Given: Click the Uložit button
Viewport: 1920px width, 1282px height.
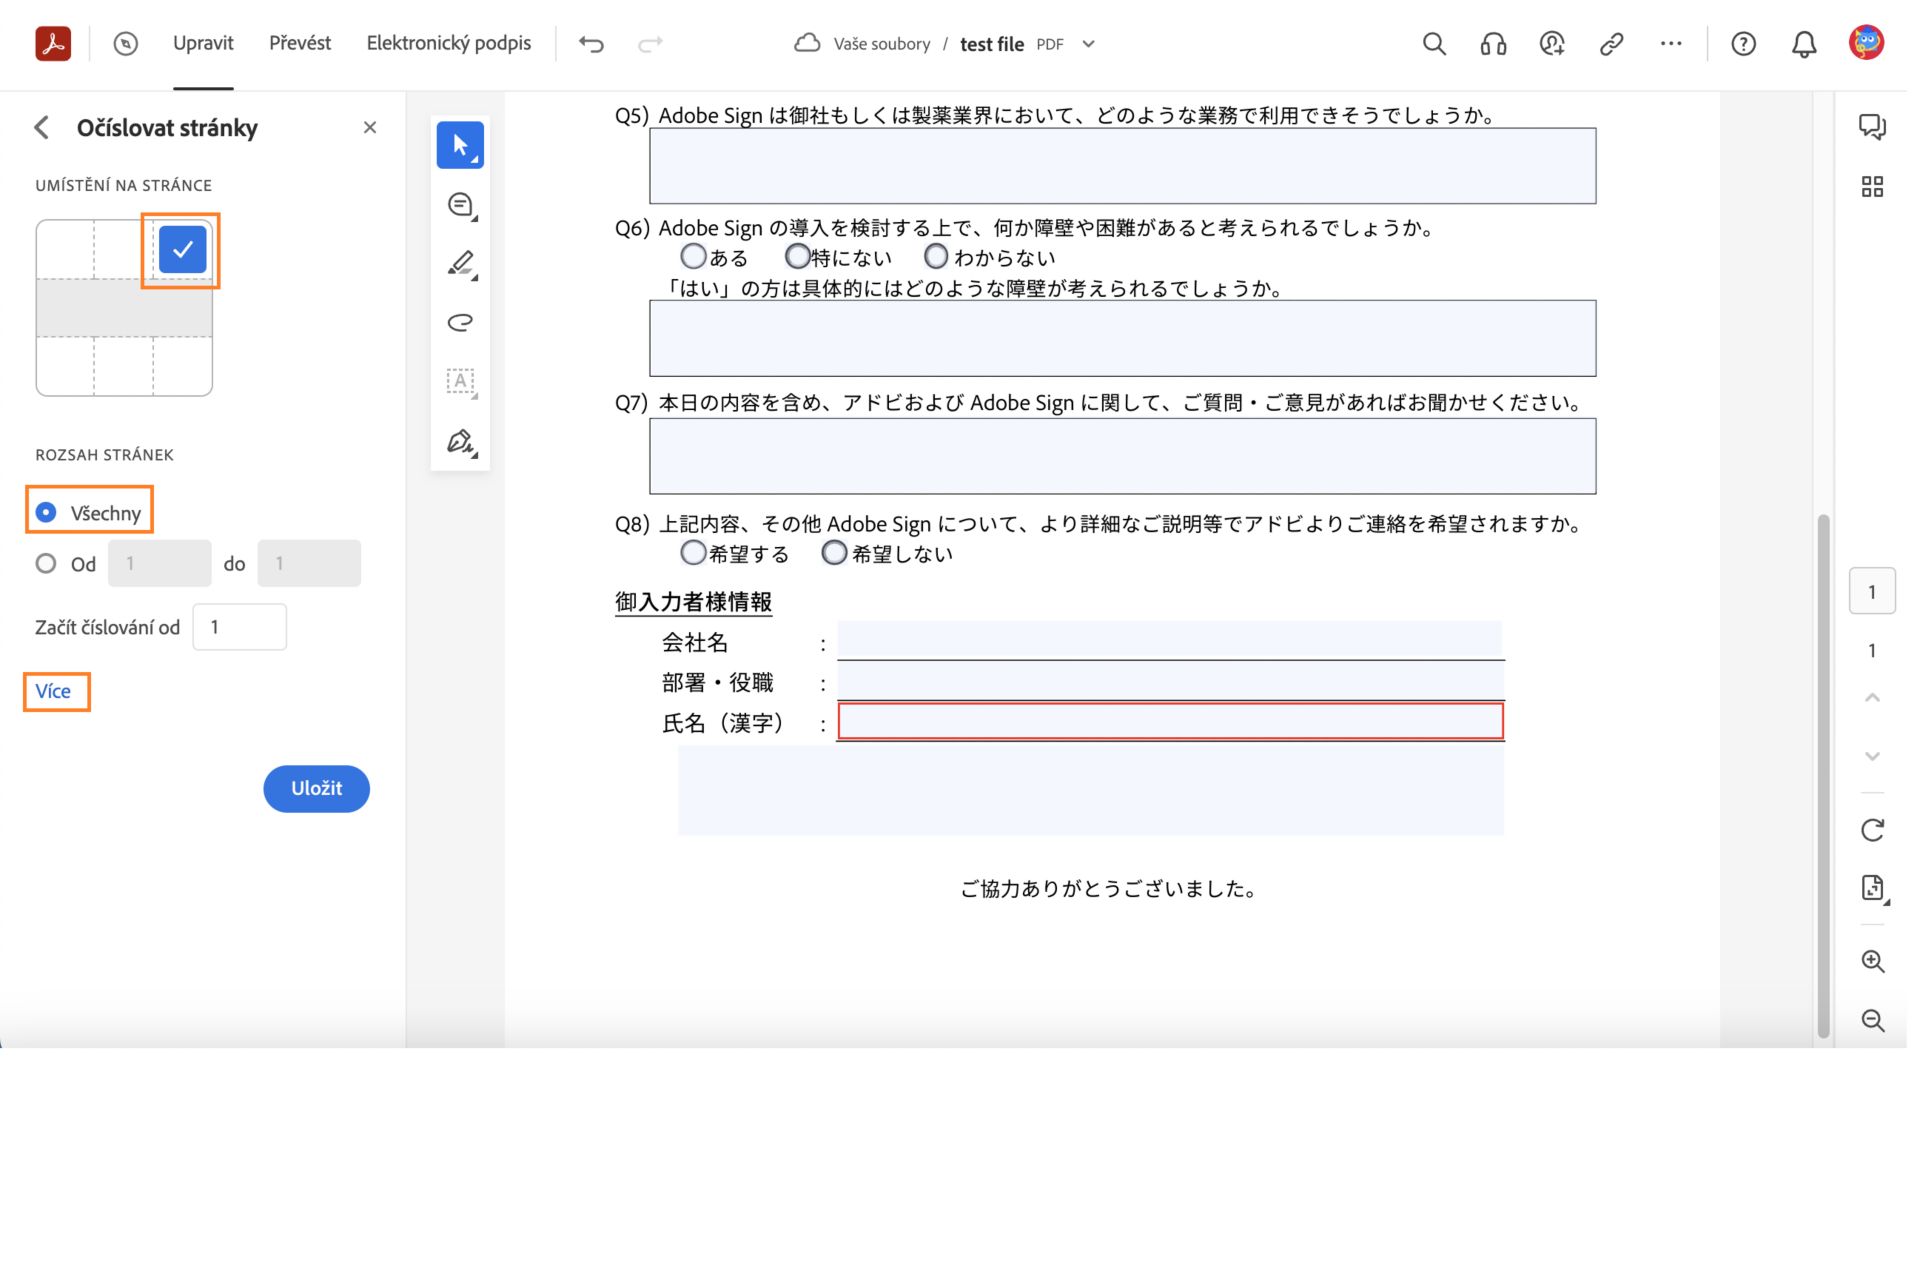Looking at the screenshot, I should tap(317, 789).
